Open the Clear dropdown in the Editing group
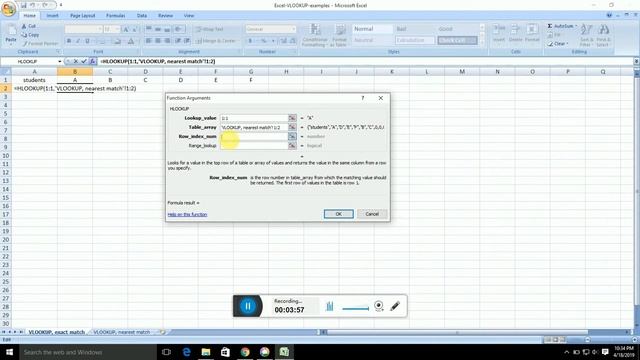Viewport: 640px width, 360px height. click(567, 43)
